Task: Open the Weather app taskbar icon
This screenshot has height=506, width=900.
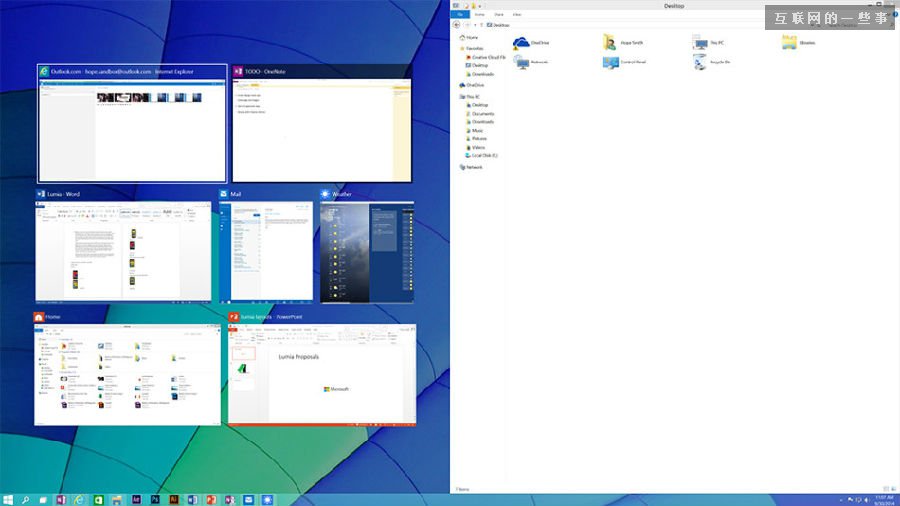Action: pos(267,500)
